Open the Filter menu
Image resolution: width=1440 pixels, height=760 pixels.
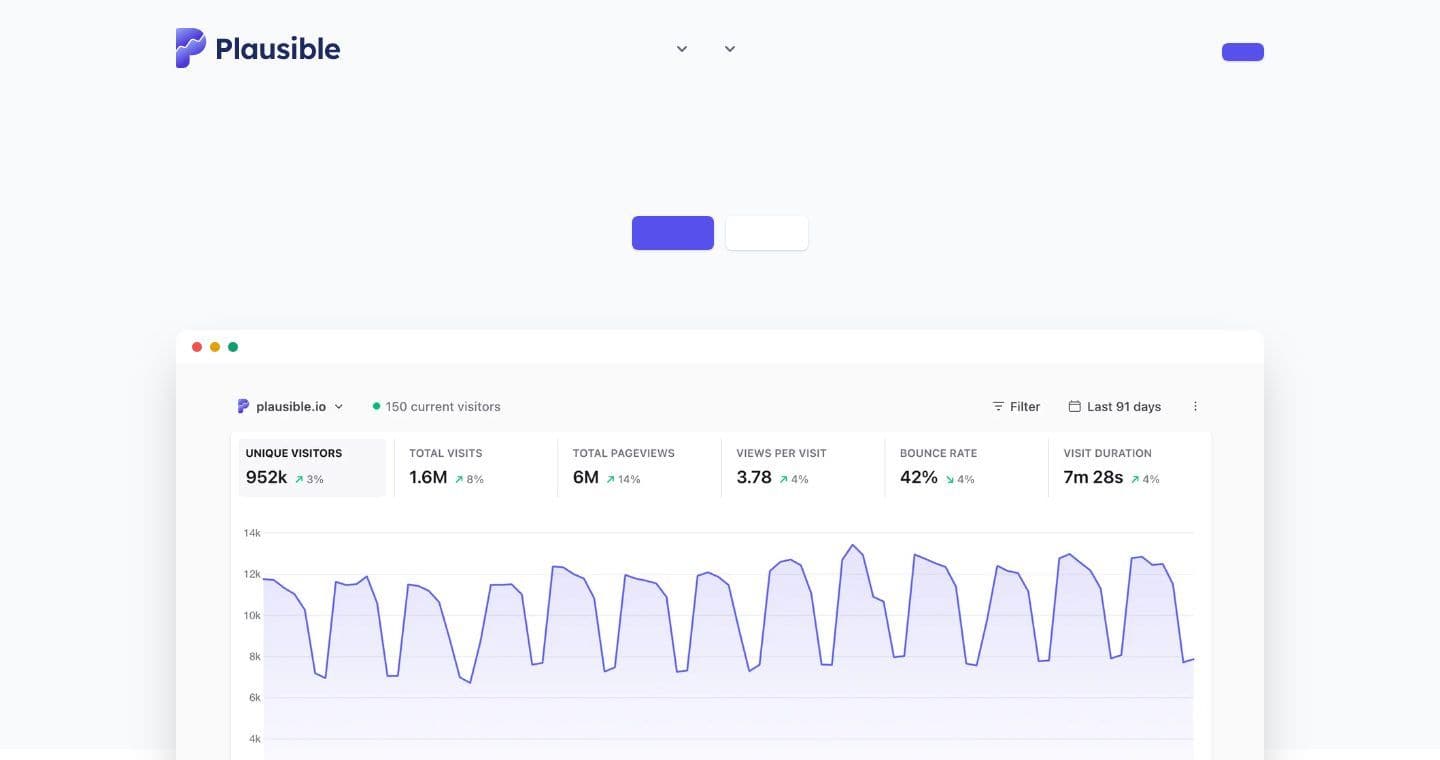pos(1016,406)
